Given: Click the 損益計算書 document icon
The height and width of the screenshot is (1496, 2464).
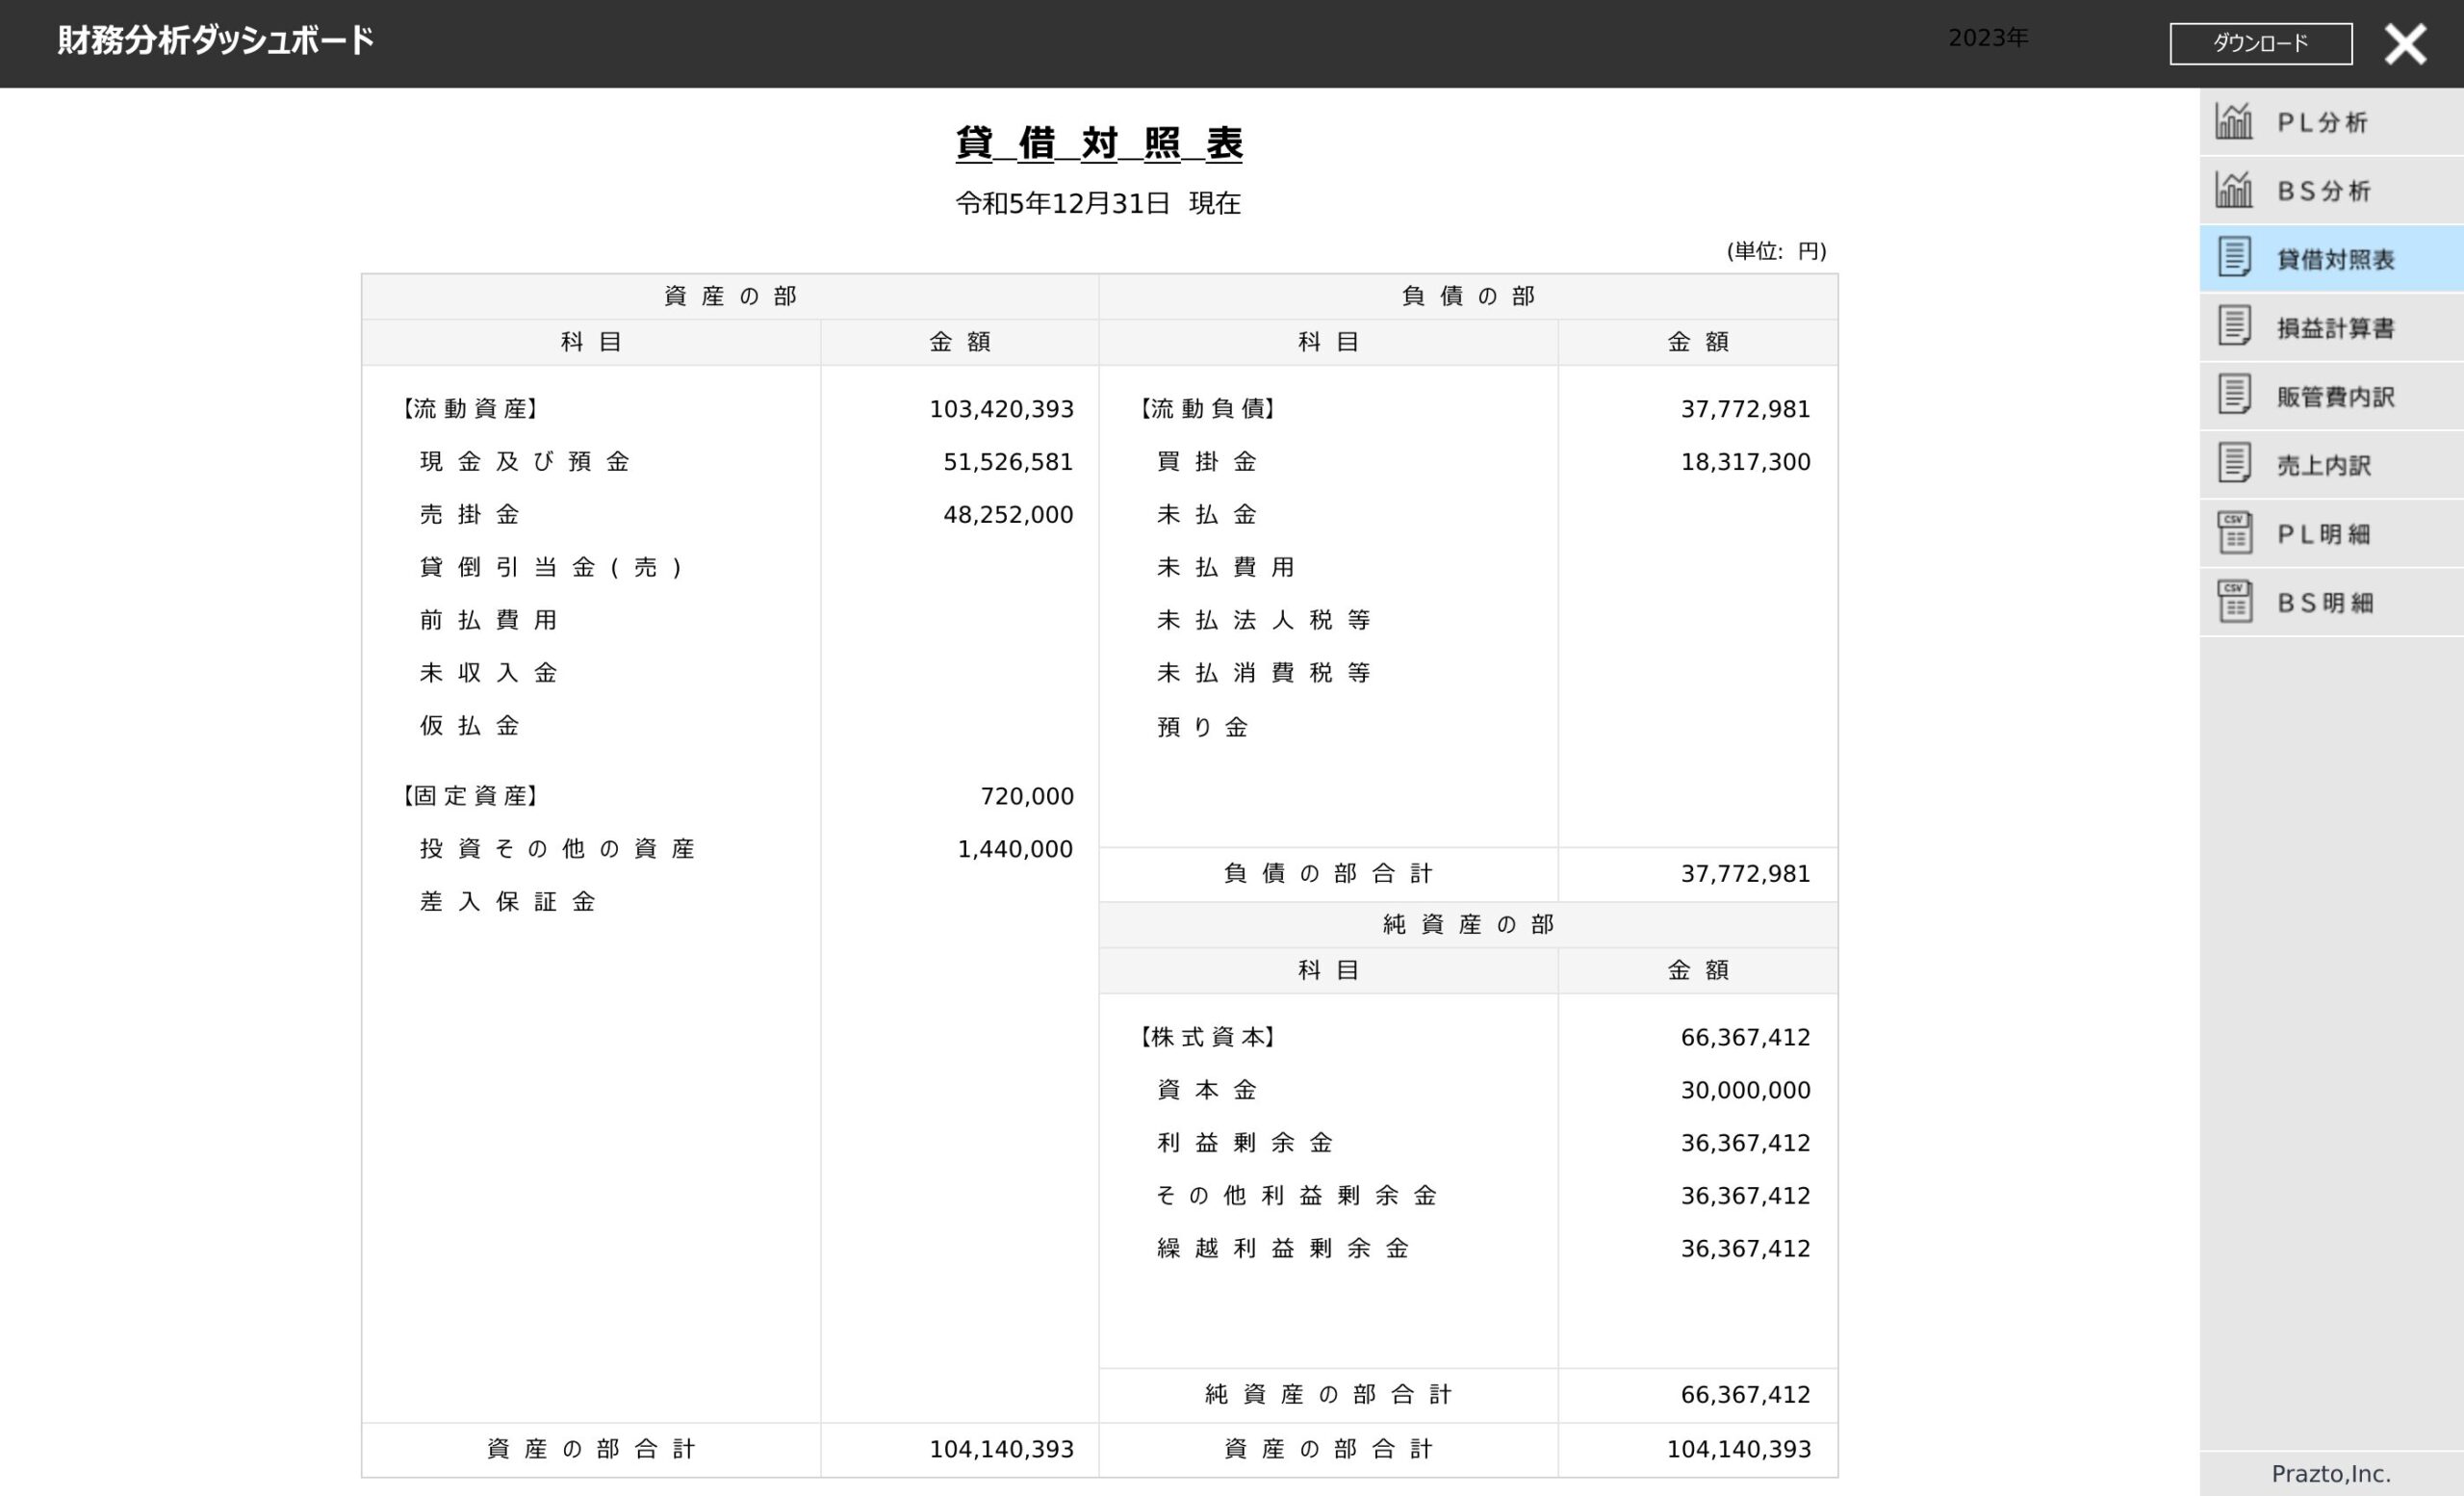Looking at the screenshot, I should click(2234, 327).
